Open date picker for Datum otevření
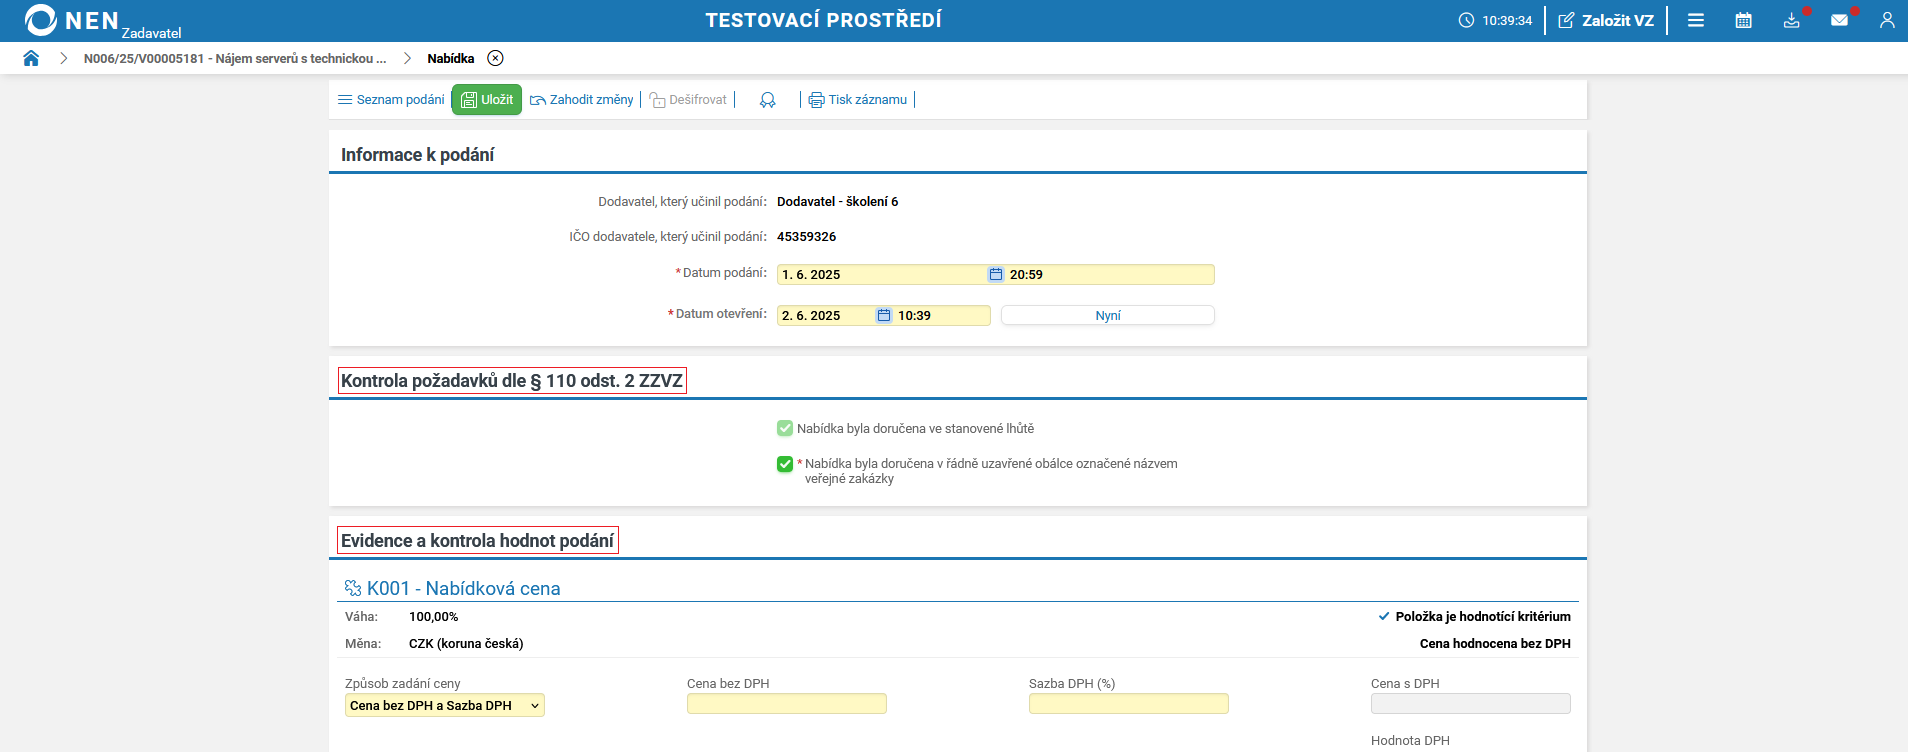1908x752 pixels. point(884,316)
